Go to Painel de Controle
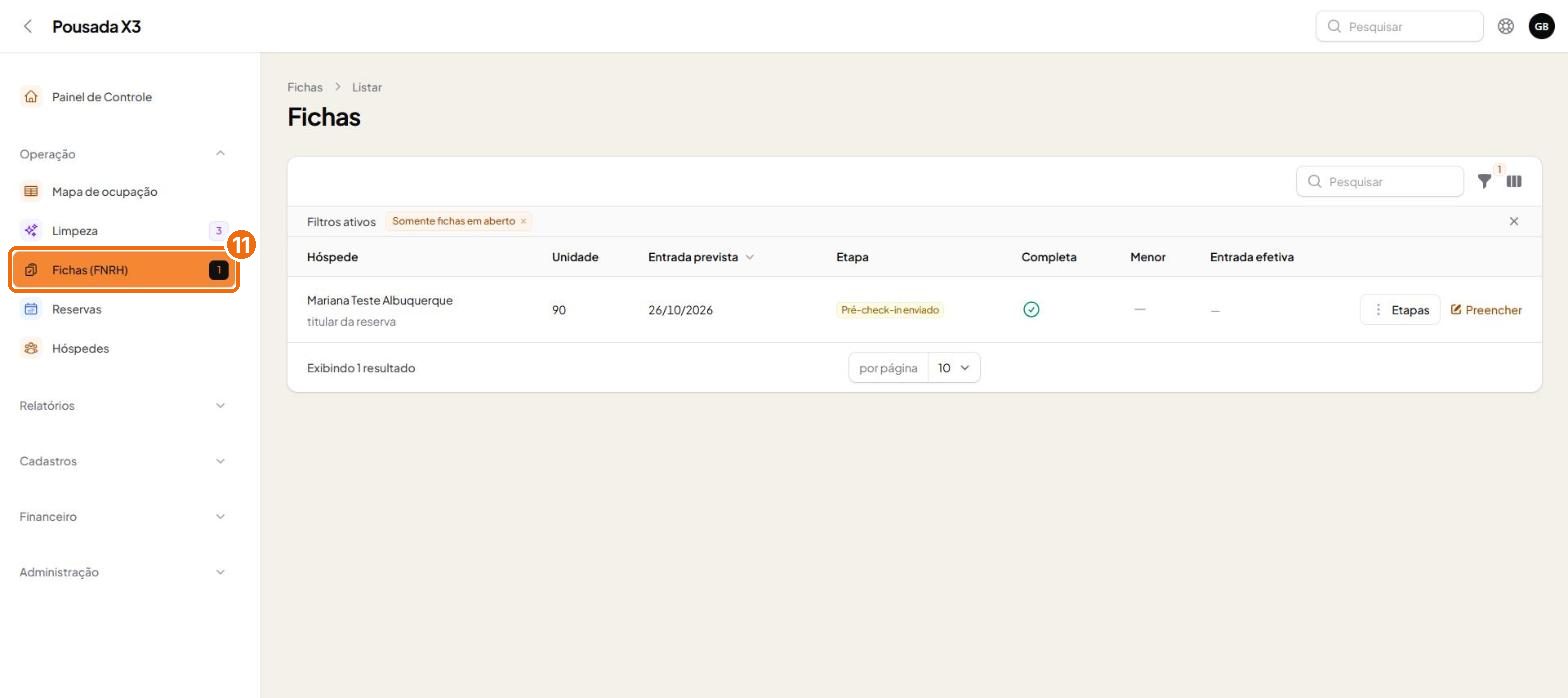 coord(124,97)
